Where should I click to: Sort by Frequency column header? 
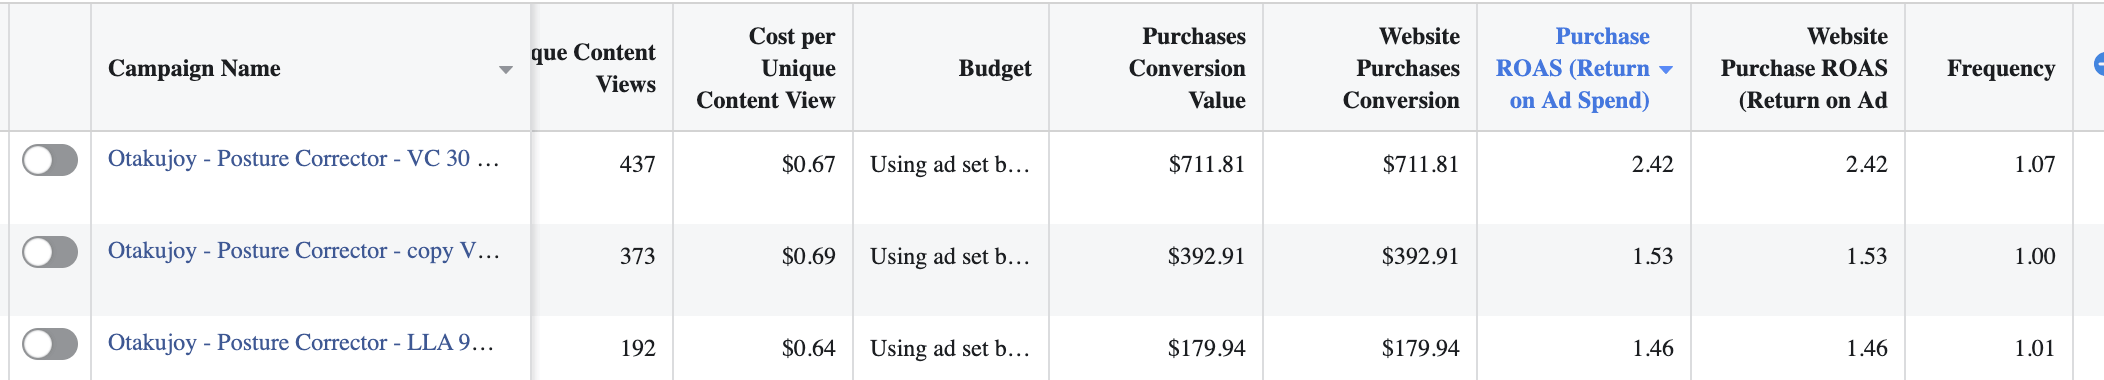tap(2001, 68)
